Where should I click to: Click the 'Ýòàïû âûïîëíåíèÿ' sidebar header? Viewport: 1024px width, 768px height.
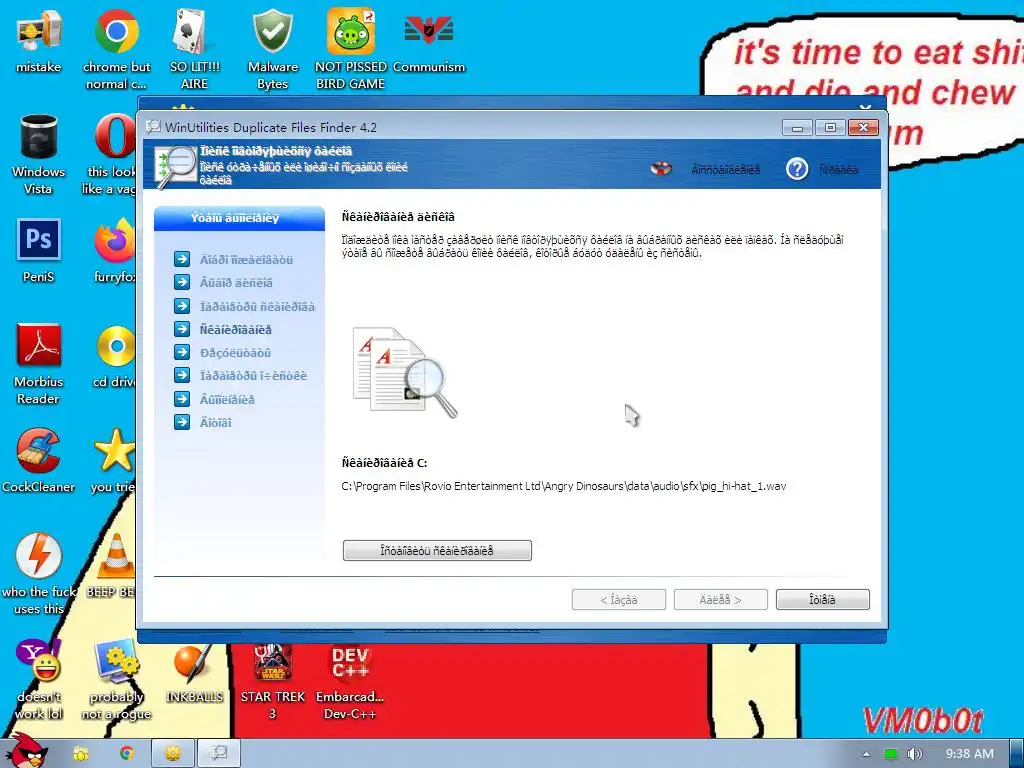(x=239, y=218)
